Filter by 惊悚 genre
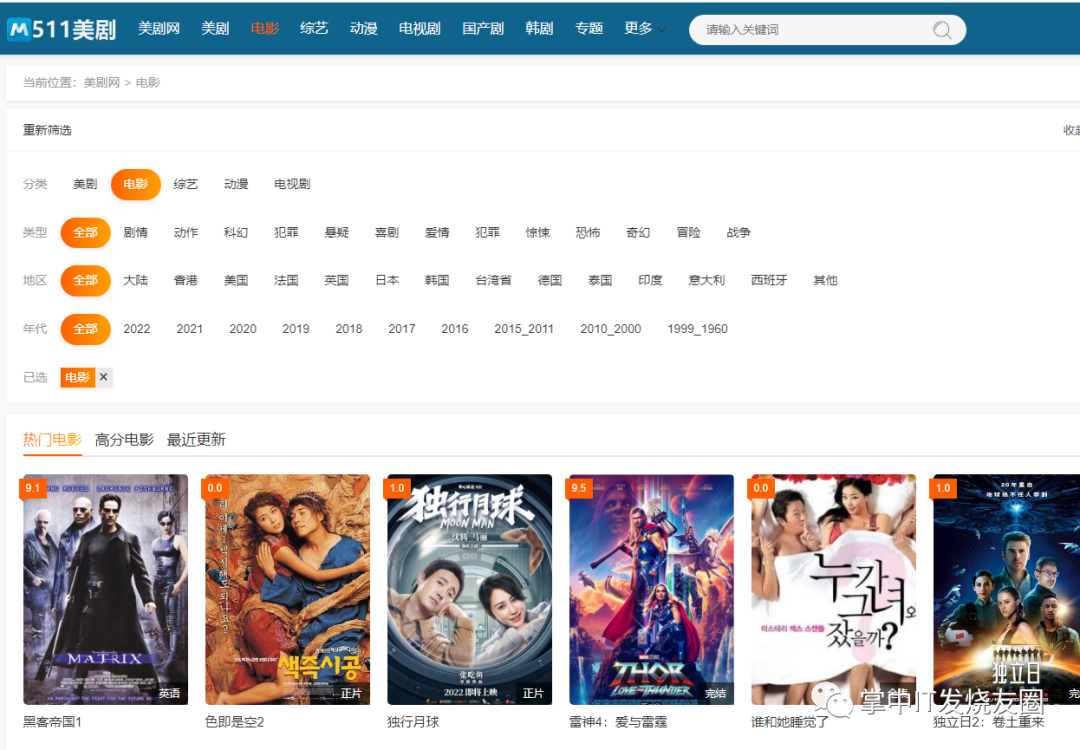Viewport: 1080px width, 750px height. pyautogui.click(x=538, y=232)
